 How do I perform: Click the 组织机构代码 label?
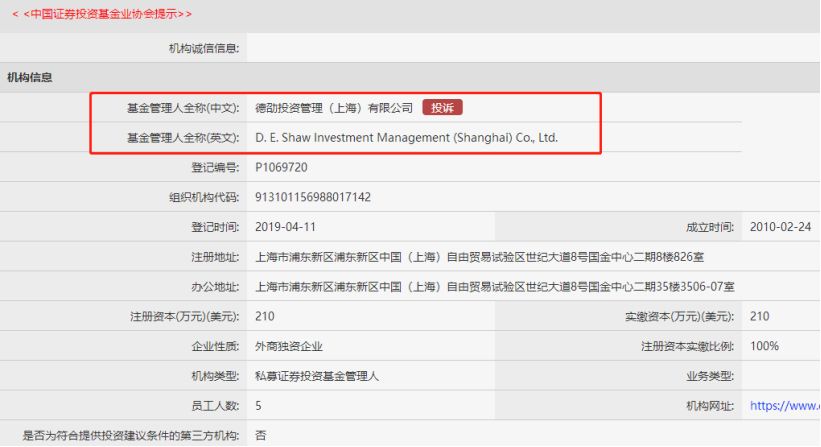click(204, 197)
